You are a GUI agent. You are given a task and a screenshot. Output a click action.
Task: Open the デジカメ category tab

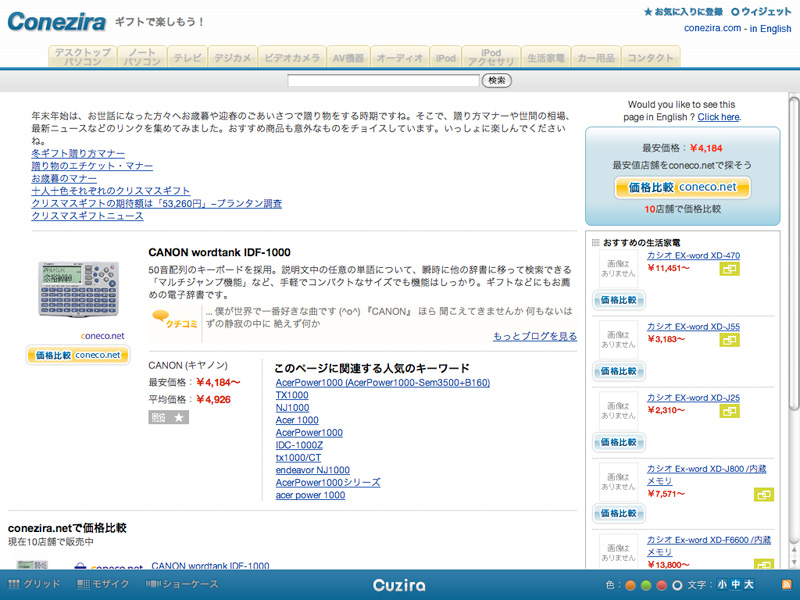tap(233, 58)
